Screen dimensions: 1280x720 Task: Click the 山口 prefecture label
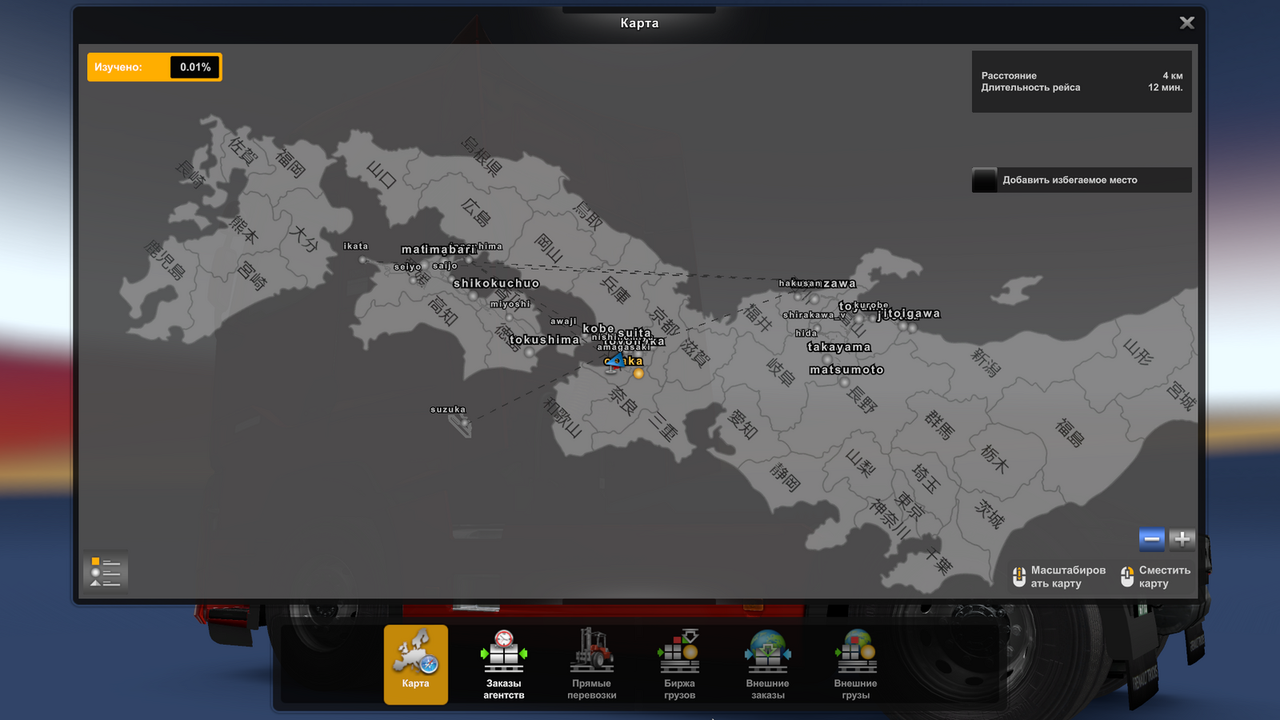click(x=382, y=174)
